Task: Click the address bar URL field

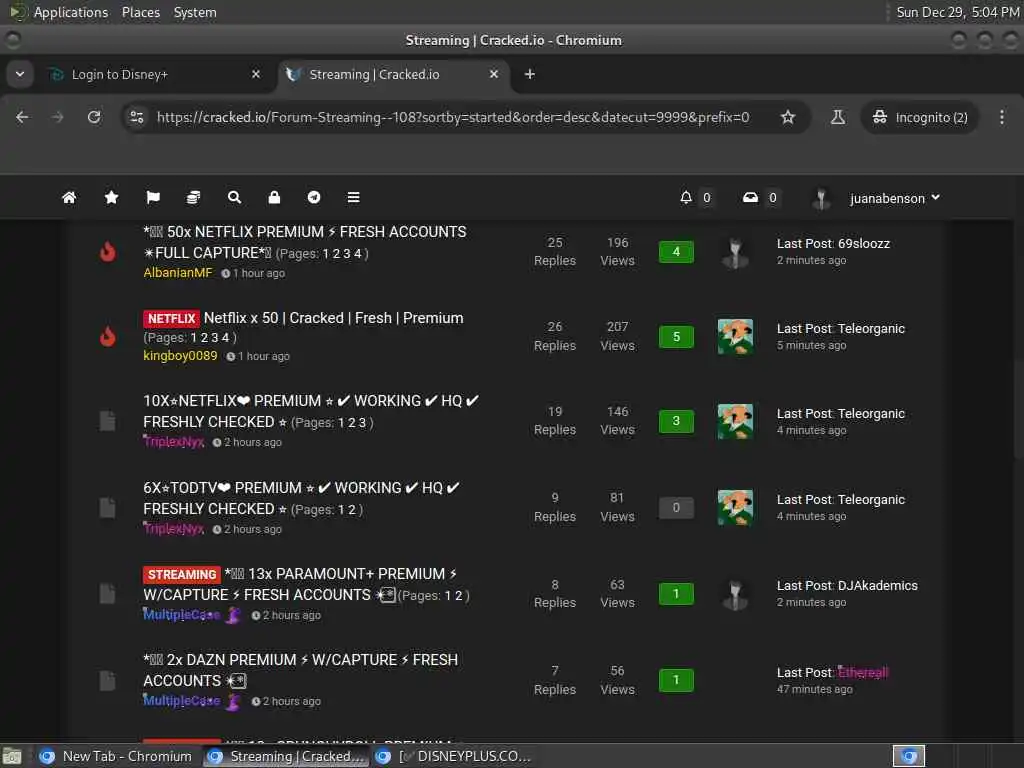Action: pyautogui.click(x=453, y=118)
